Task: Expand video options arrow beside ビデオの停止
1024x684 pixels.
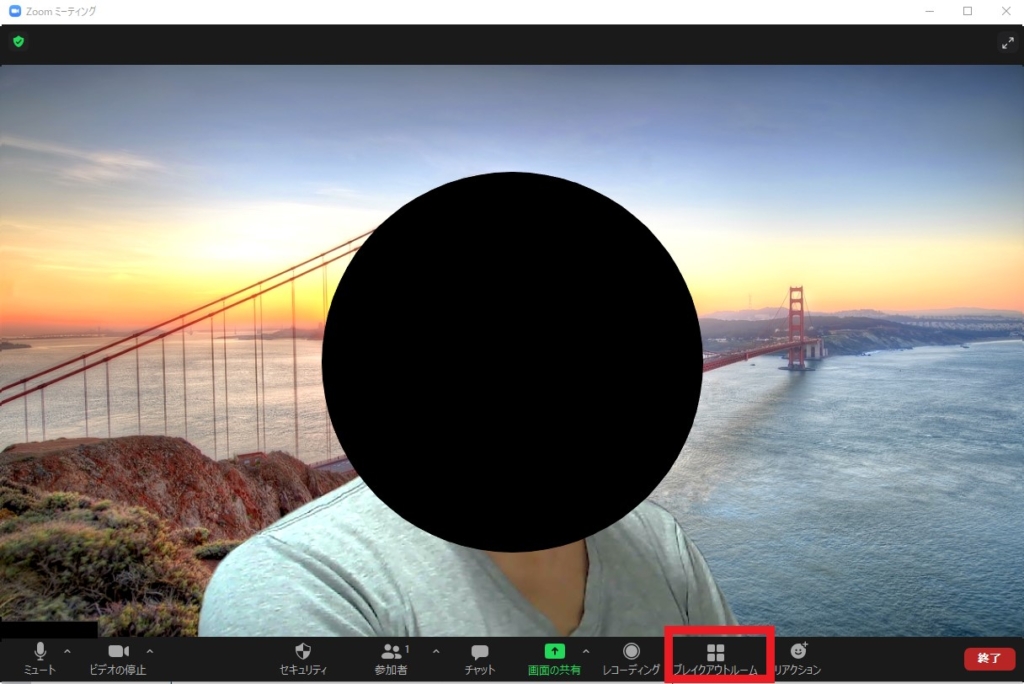Action: 150,651
